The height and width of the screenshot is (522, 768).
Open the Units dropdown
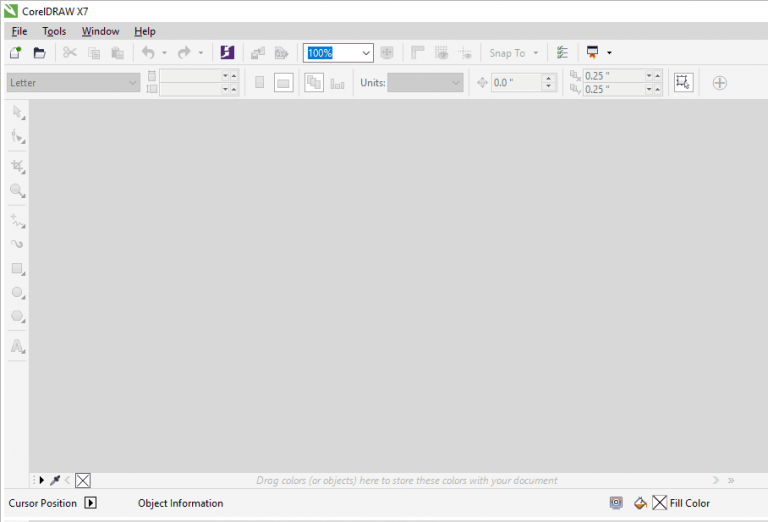[x=425, y=83]
